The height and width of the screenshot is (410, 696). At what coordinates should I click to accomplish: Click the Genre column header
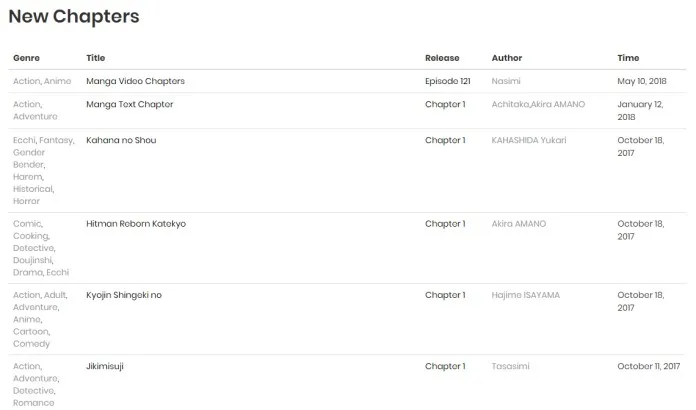[27, 58]
